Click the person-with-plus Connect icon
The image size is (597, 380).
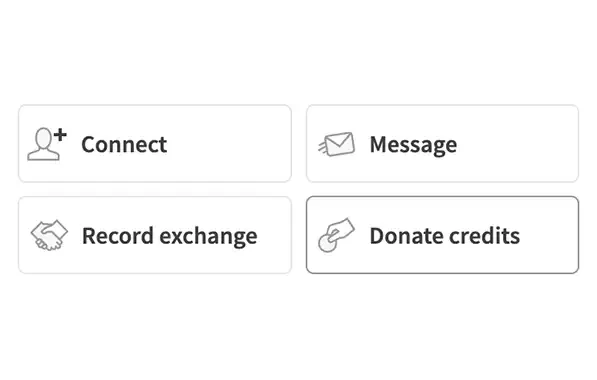coord(47,144)
